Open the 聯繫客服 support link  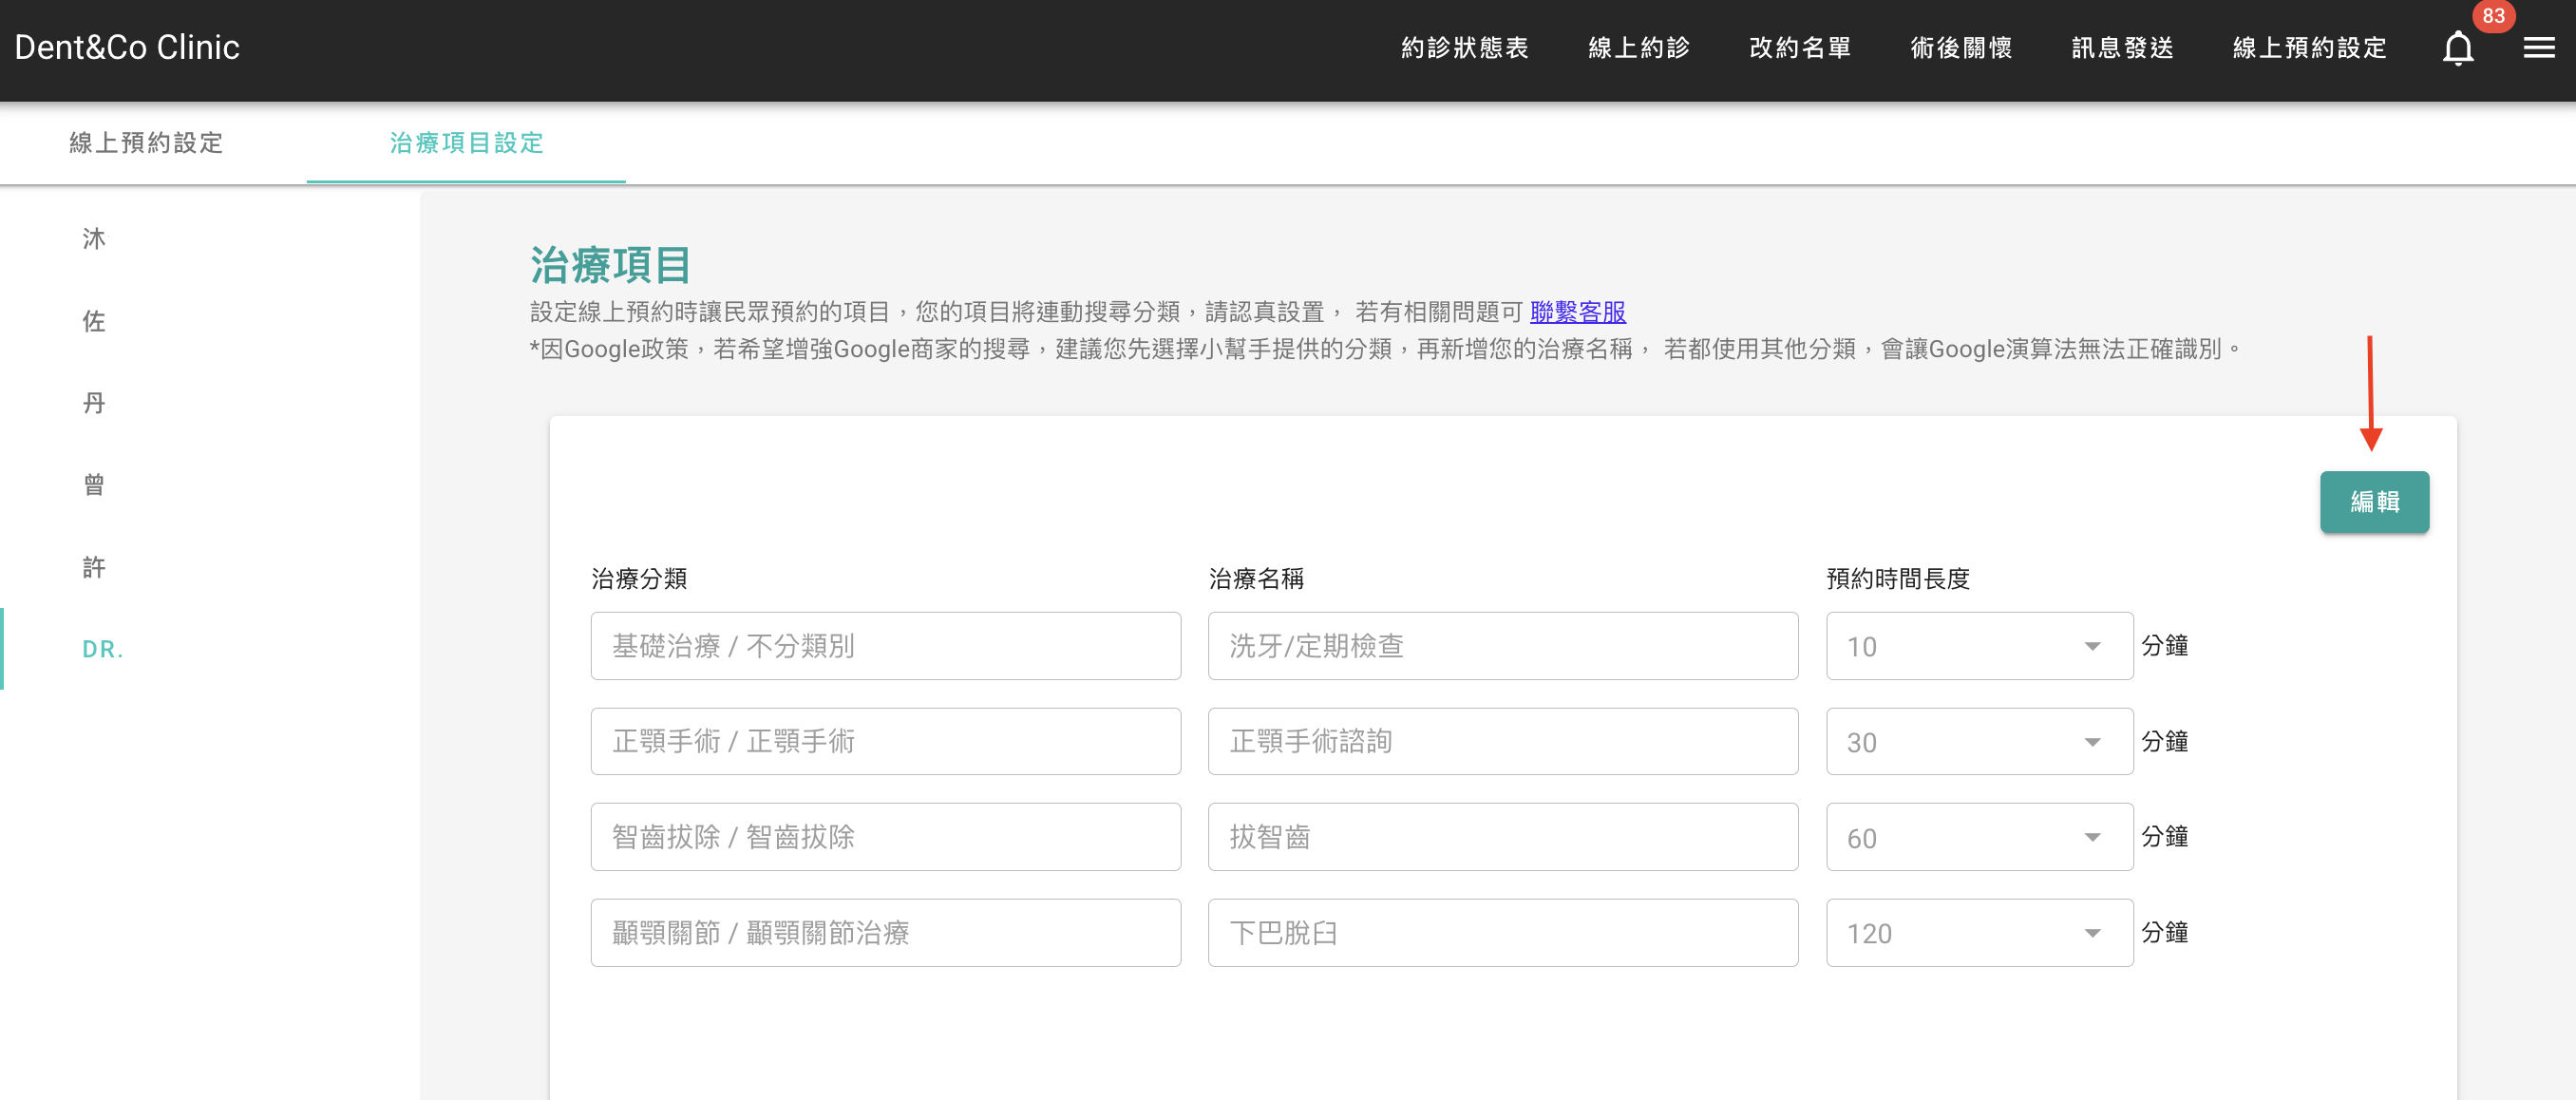pyautogui.click(x=1577, y=312)
